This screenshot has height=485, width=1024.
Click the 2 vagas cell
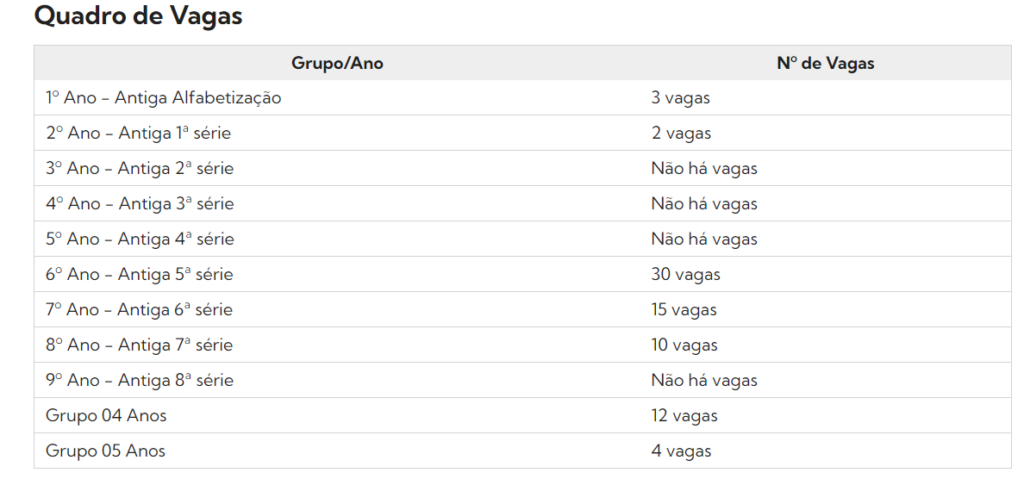click(825, 133)
